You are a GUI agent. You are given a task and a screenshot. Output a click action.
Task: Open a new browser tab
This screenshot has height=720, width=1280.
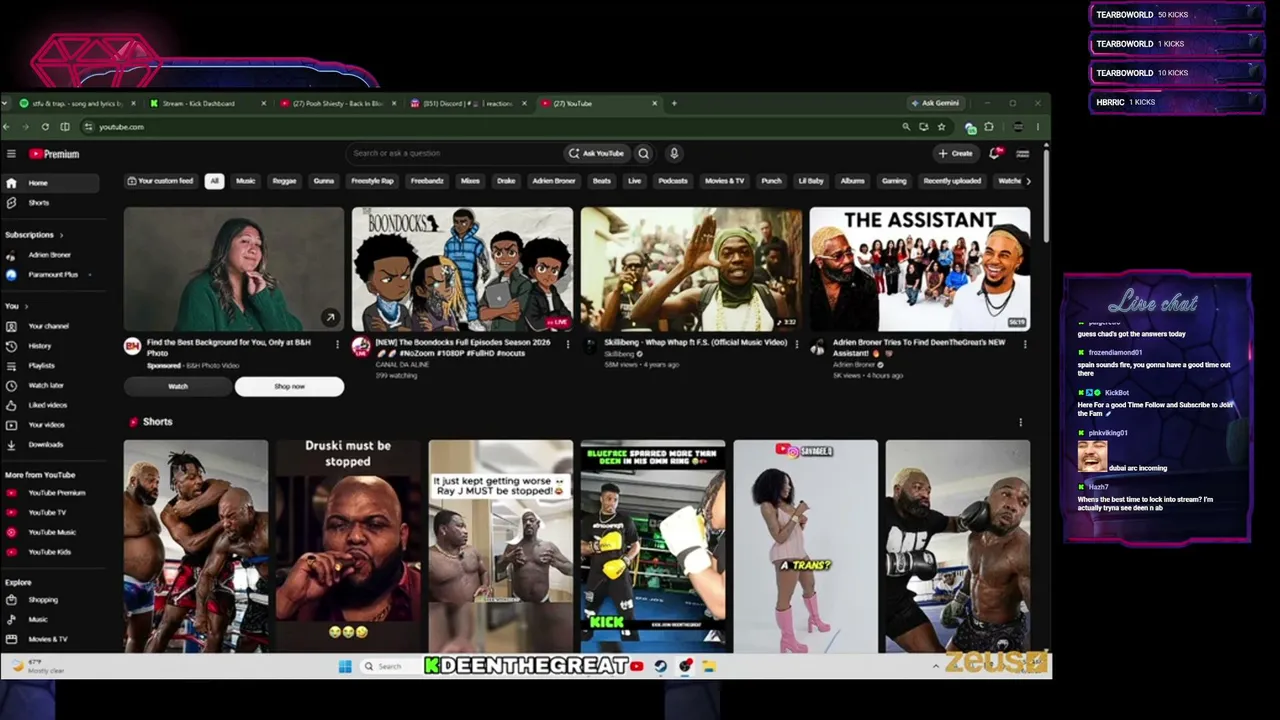(674, 103)
